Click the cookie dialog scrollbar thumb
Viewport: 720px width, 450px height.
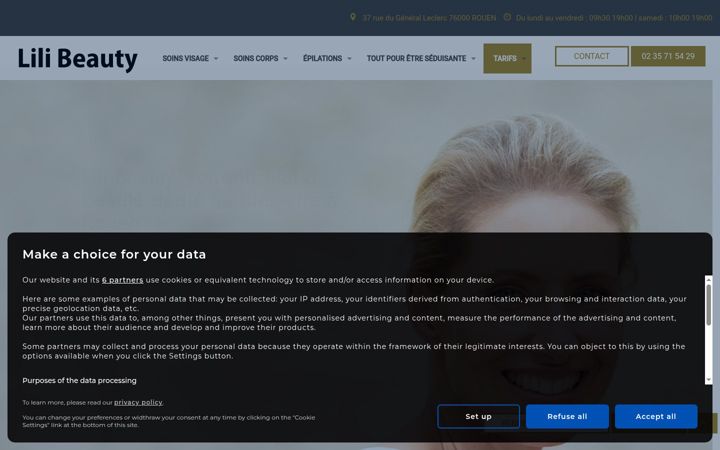709,305
